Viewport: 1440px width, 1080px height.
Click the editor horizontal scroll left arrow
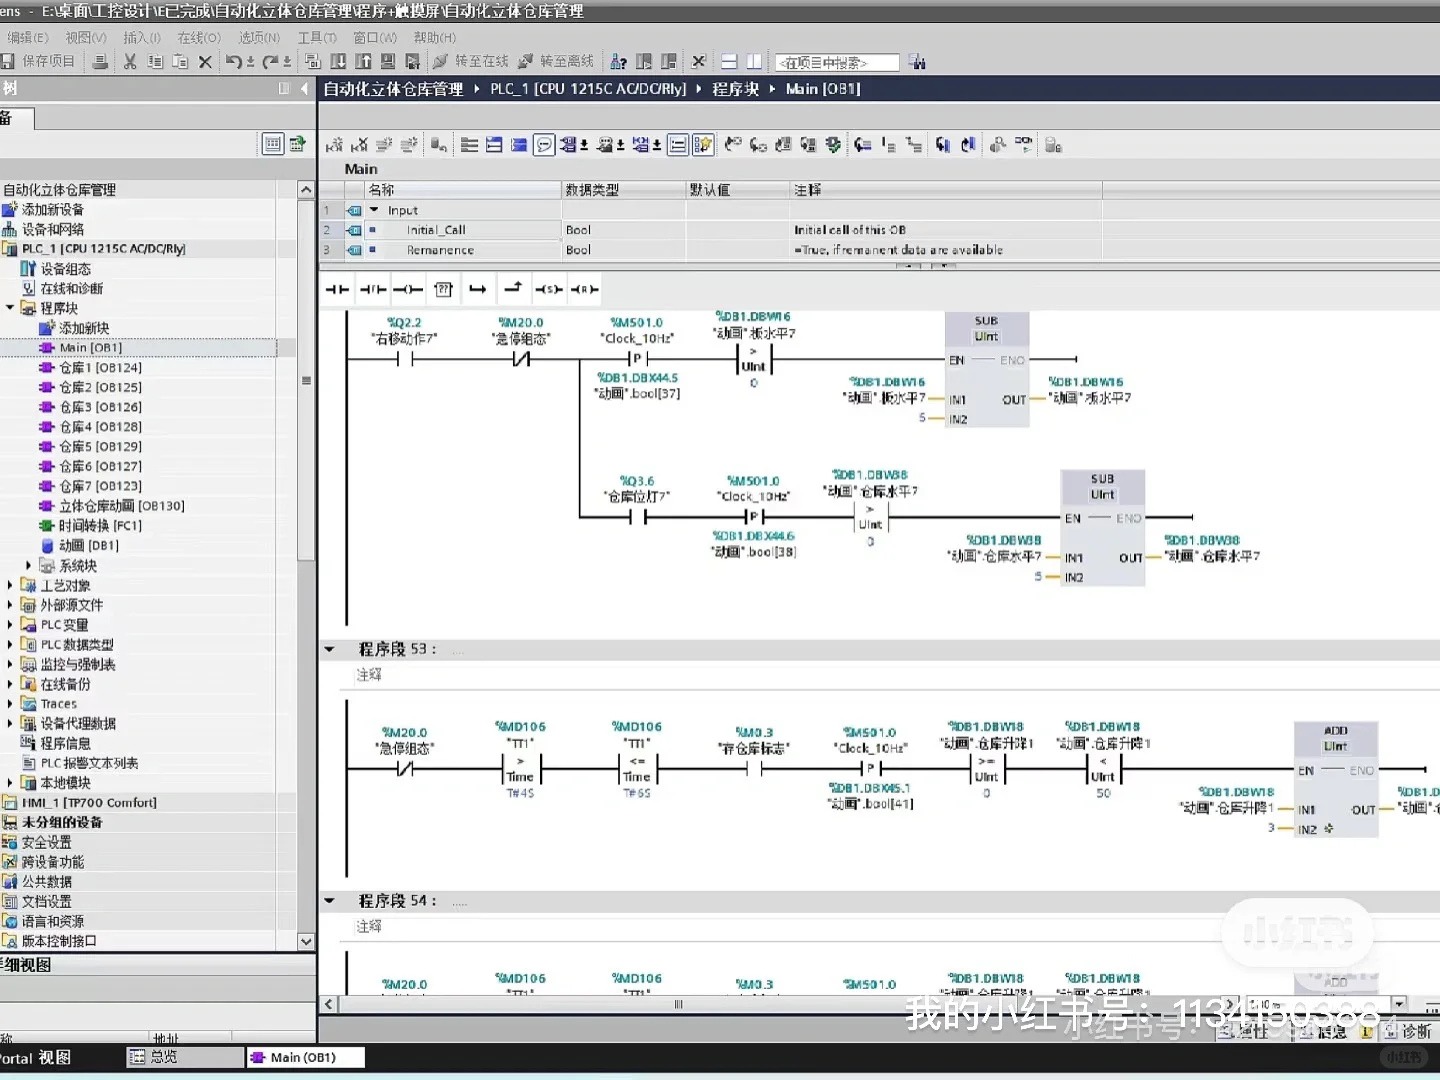(x=329, y=1004)
